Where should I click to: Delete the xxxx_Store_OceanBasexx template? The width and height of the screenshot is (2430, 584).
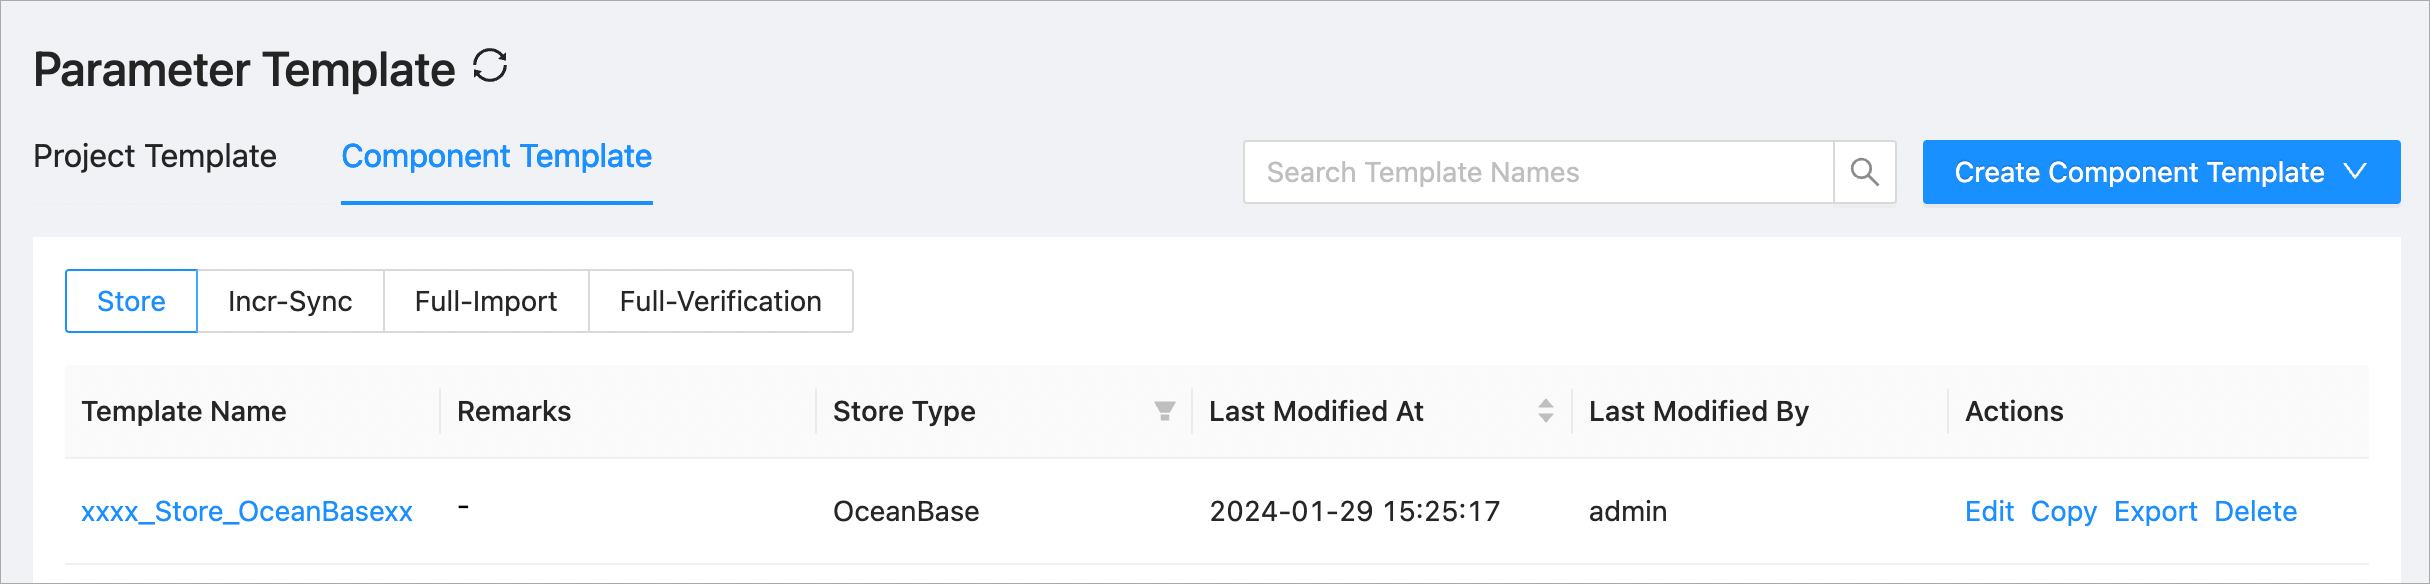2255,512
